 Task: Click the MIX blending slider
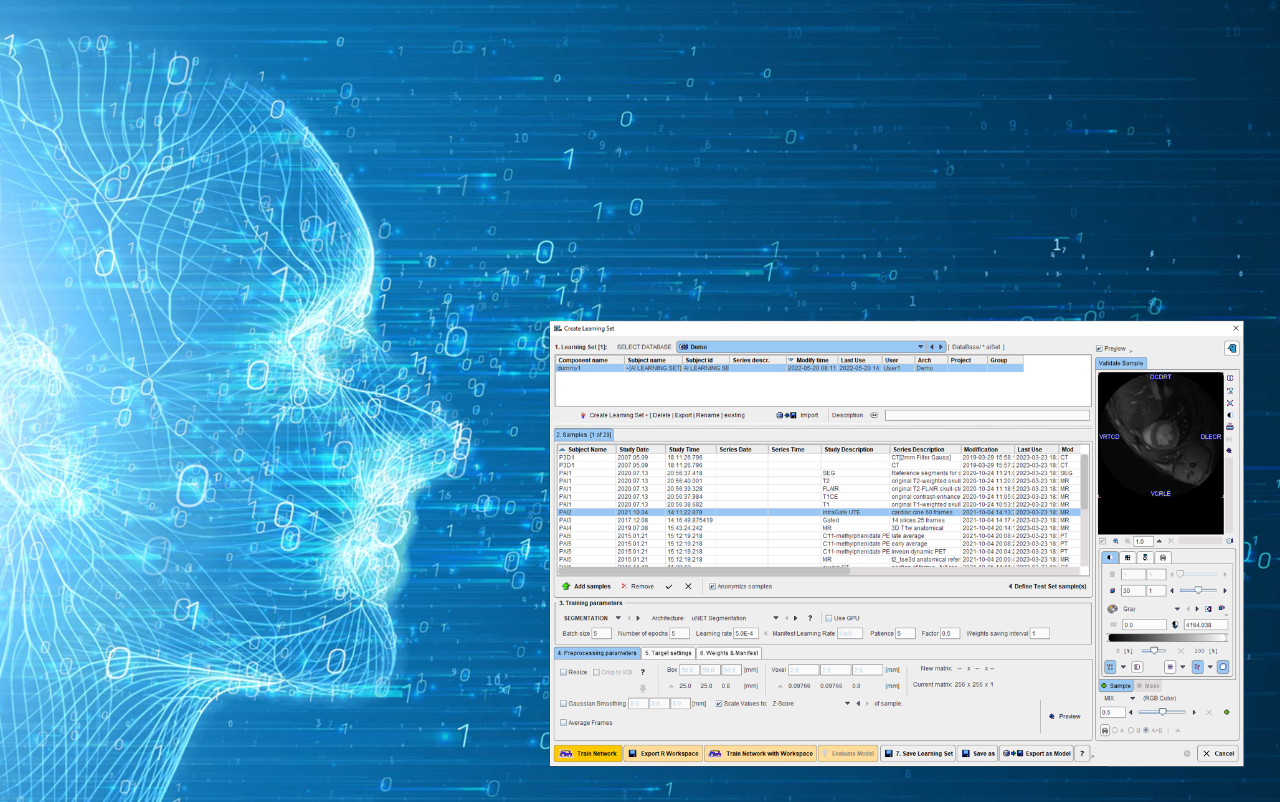pyautogui.click(x=1161, y=712)
